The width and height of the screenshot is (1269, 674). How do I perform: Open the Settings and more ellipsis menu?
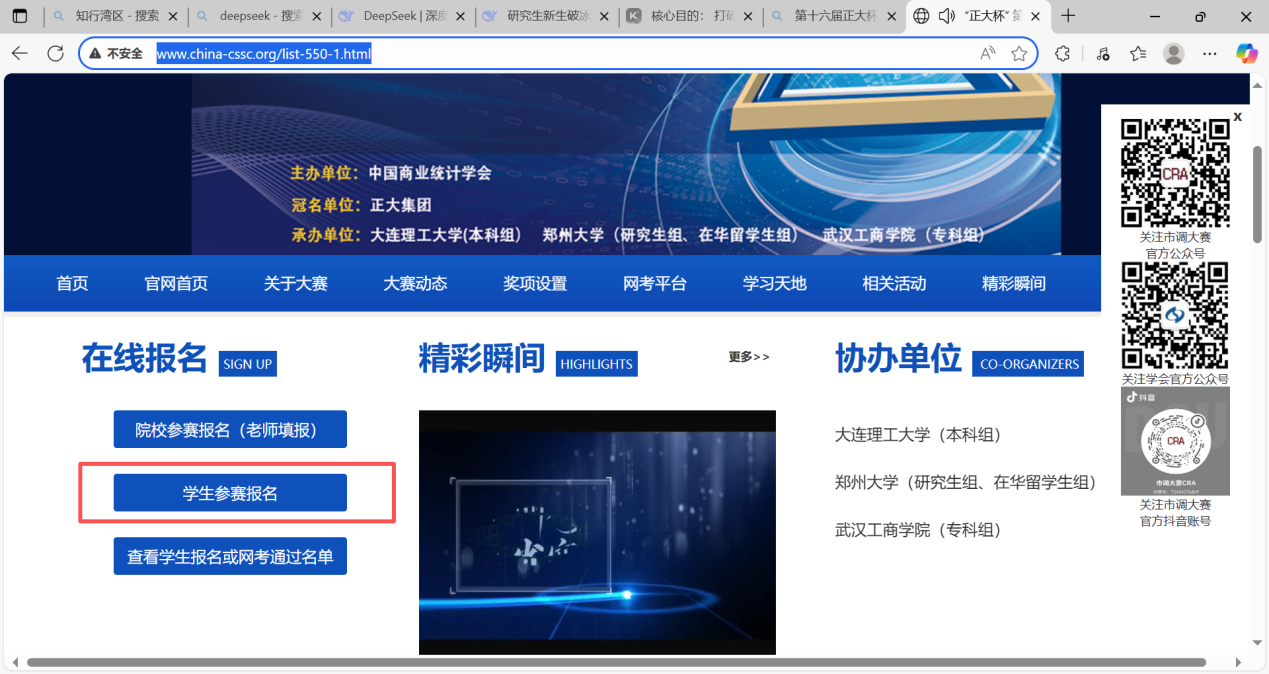(1210, 54)
